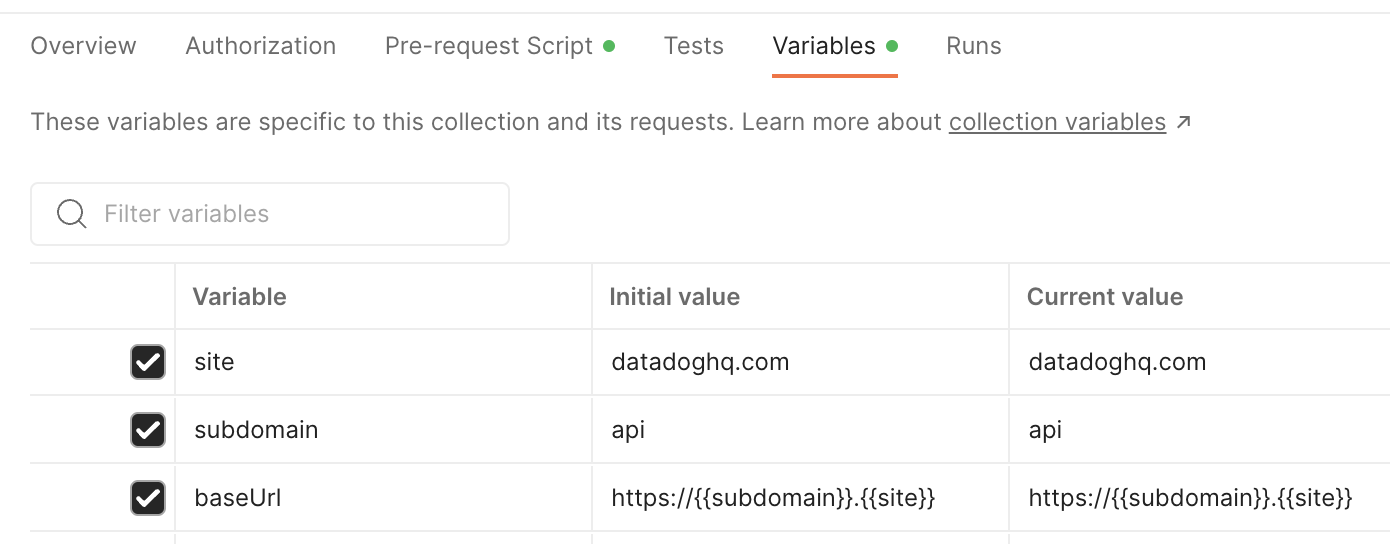Select the Variables tab
The width and height of the screenshot is (1390, 544).
(824, 46)
